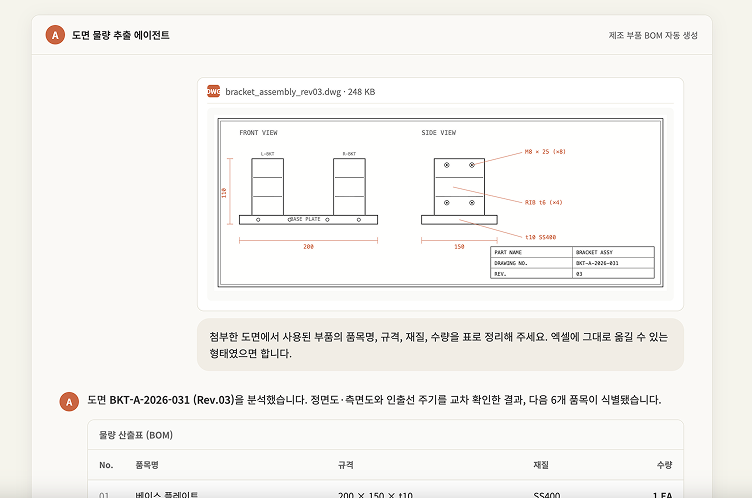Click the t10 SS400 callout in drawing
Screen dimensions: 752x498
pos(540,237)
